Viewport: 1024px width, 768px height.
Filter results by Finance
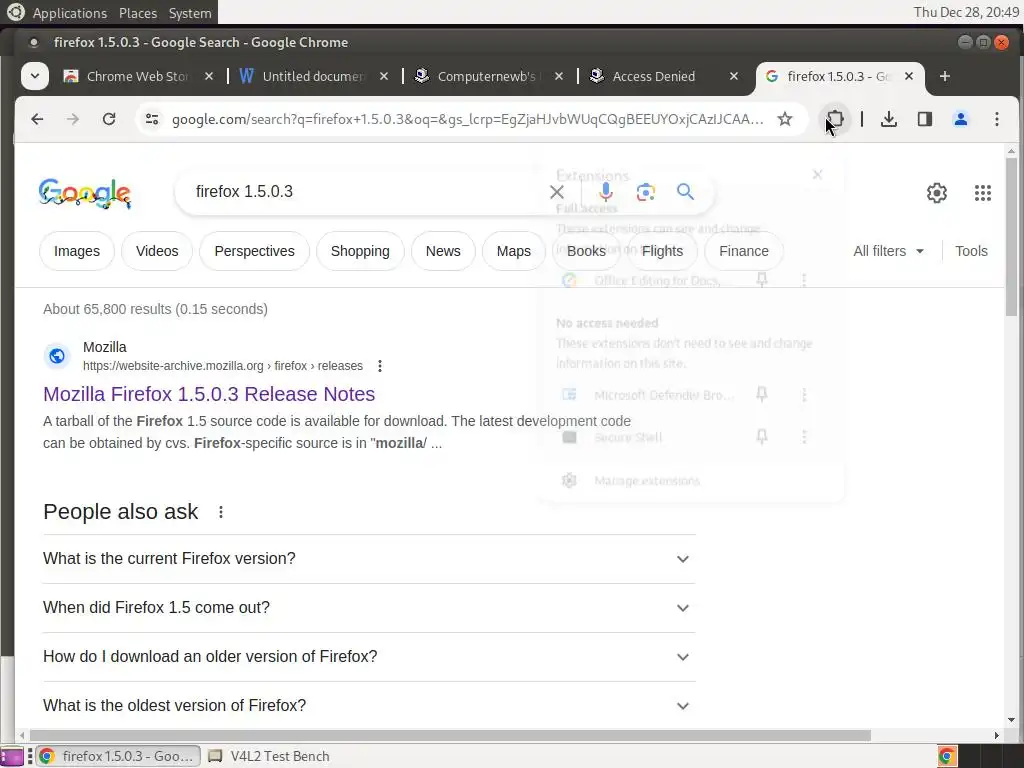pyautogui.click(x=744, y=251)
